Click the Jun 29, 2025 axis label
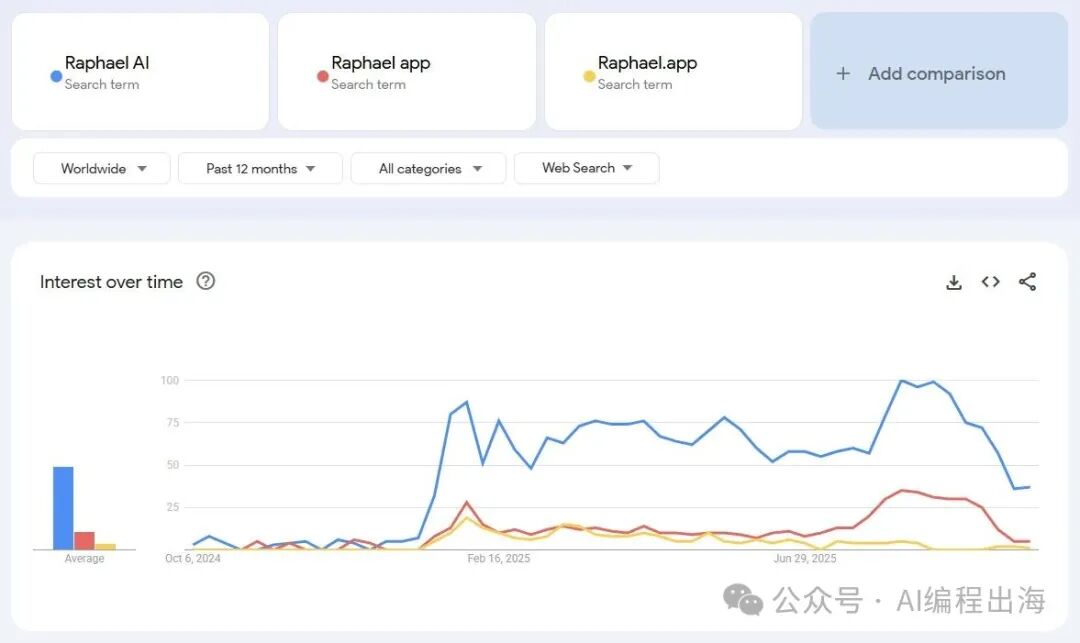1080x643 pixels. point(804,558)
